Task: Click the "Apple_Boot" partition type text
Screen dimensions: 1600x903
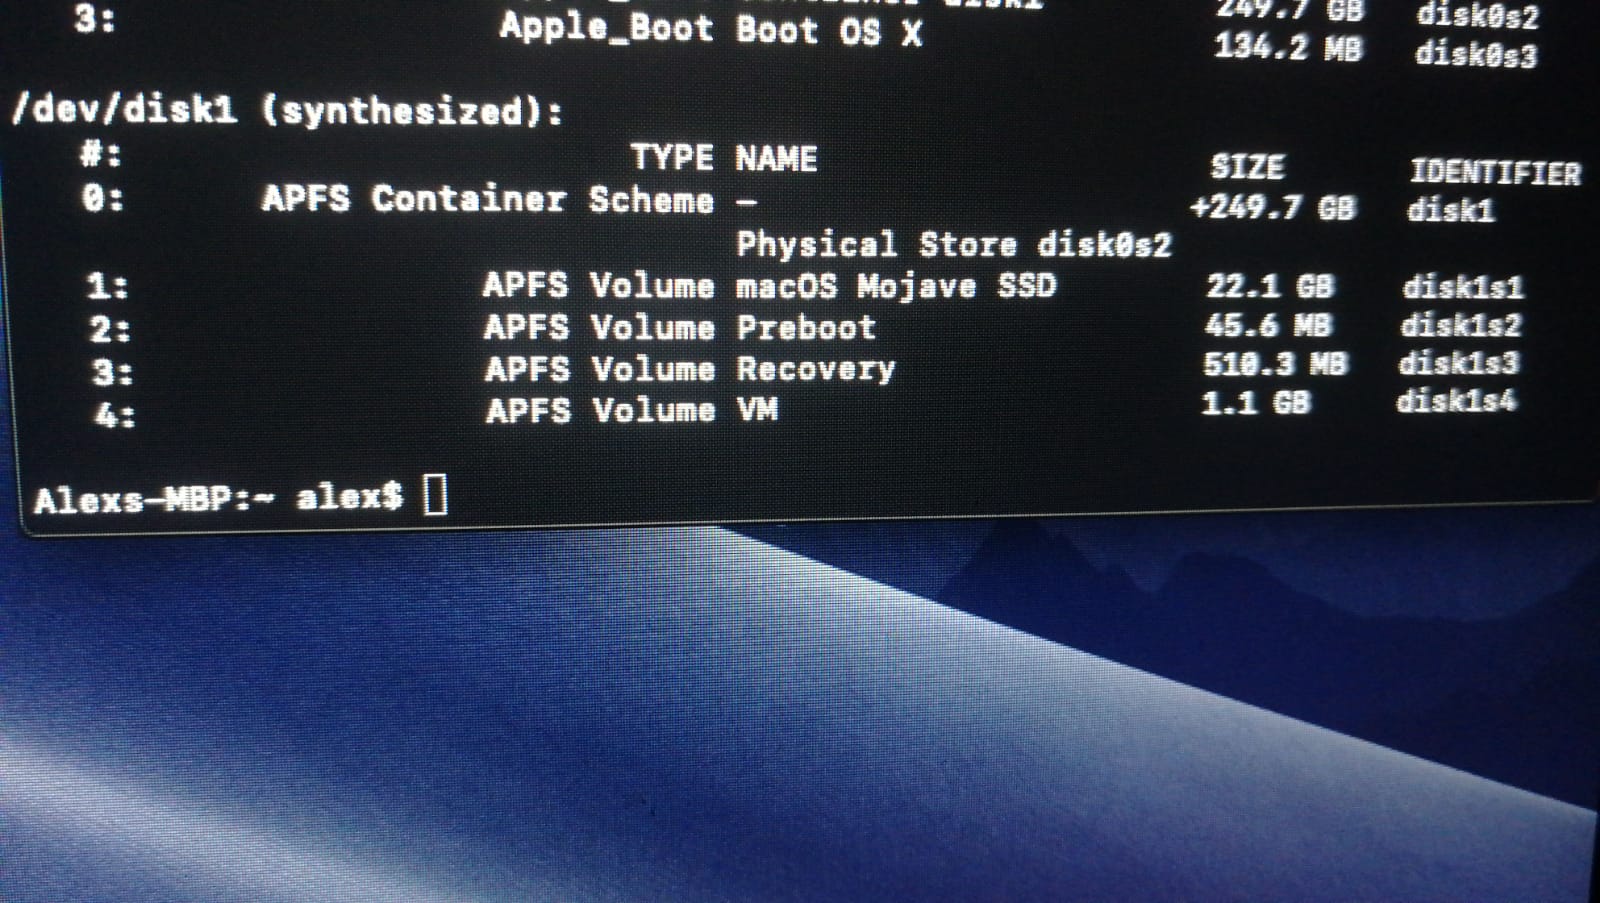Action: (606, 27)
